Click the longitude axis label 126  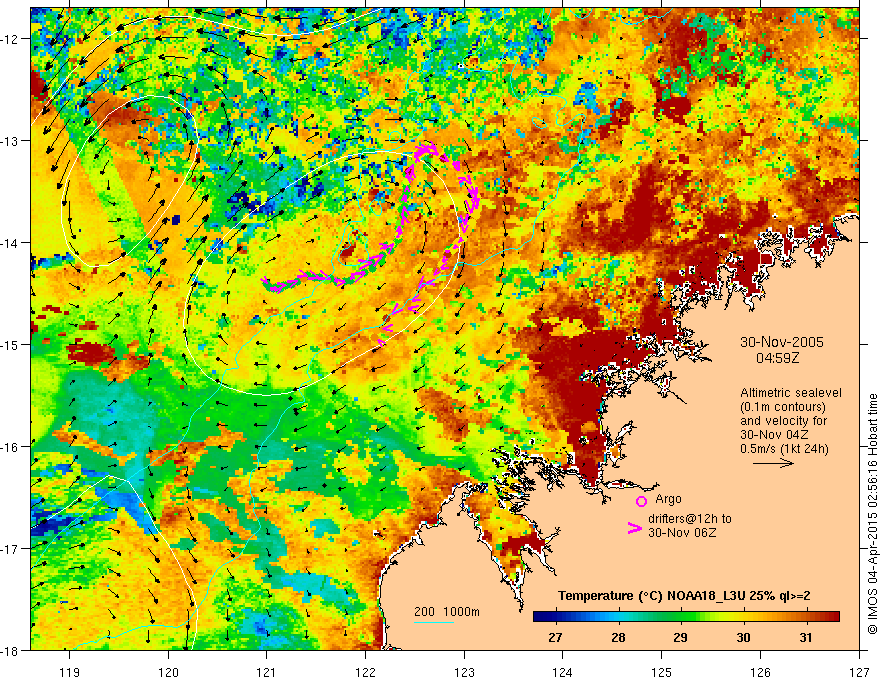point(760,672)
